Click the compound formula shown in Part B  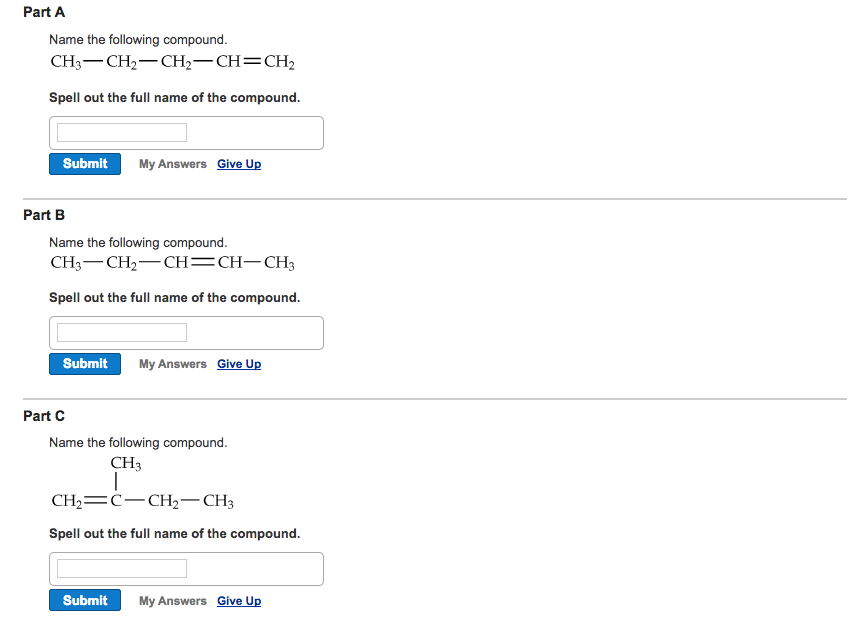(172, 261)
